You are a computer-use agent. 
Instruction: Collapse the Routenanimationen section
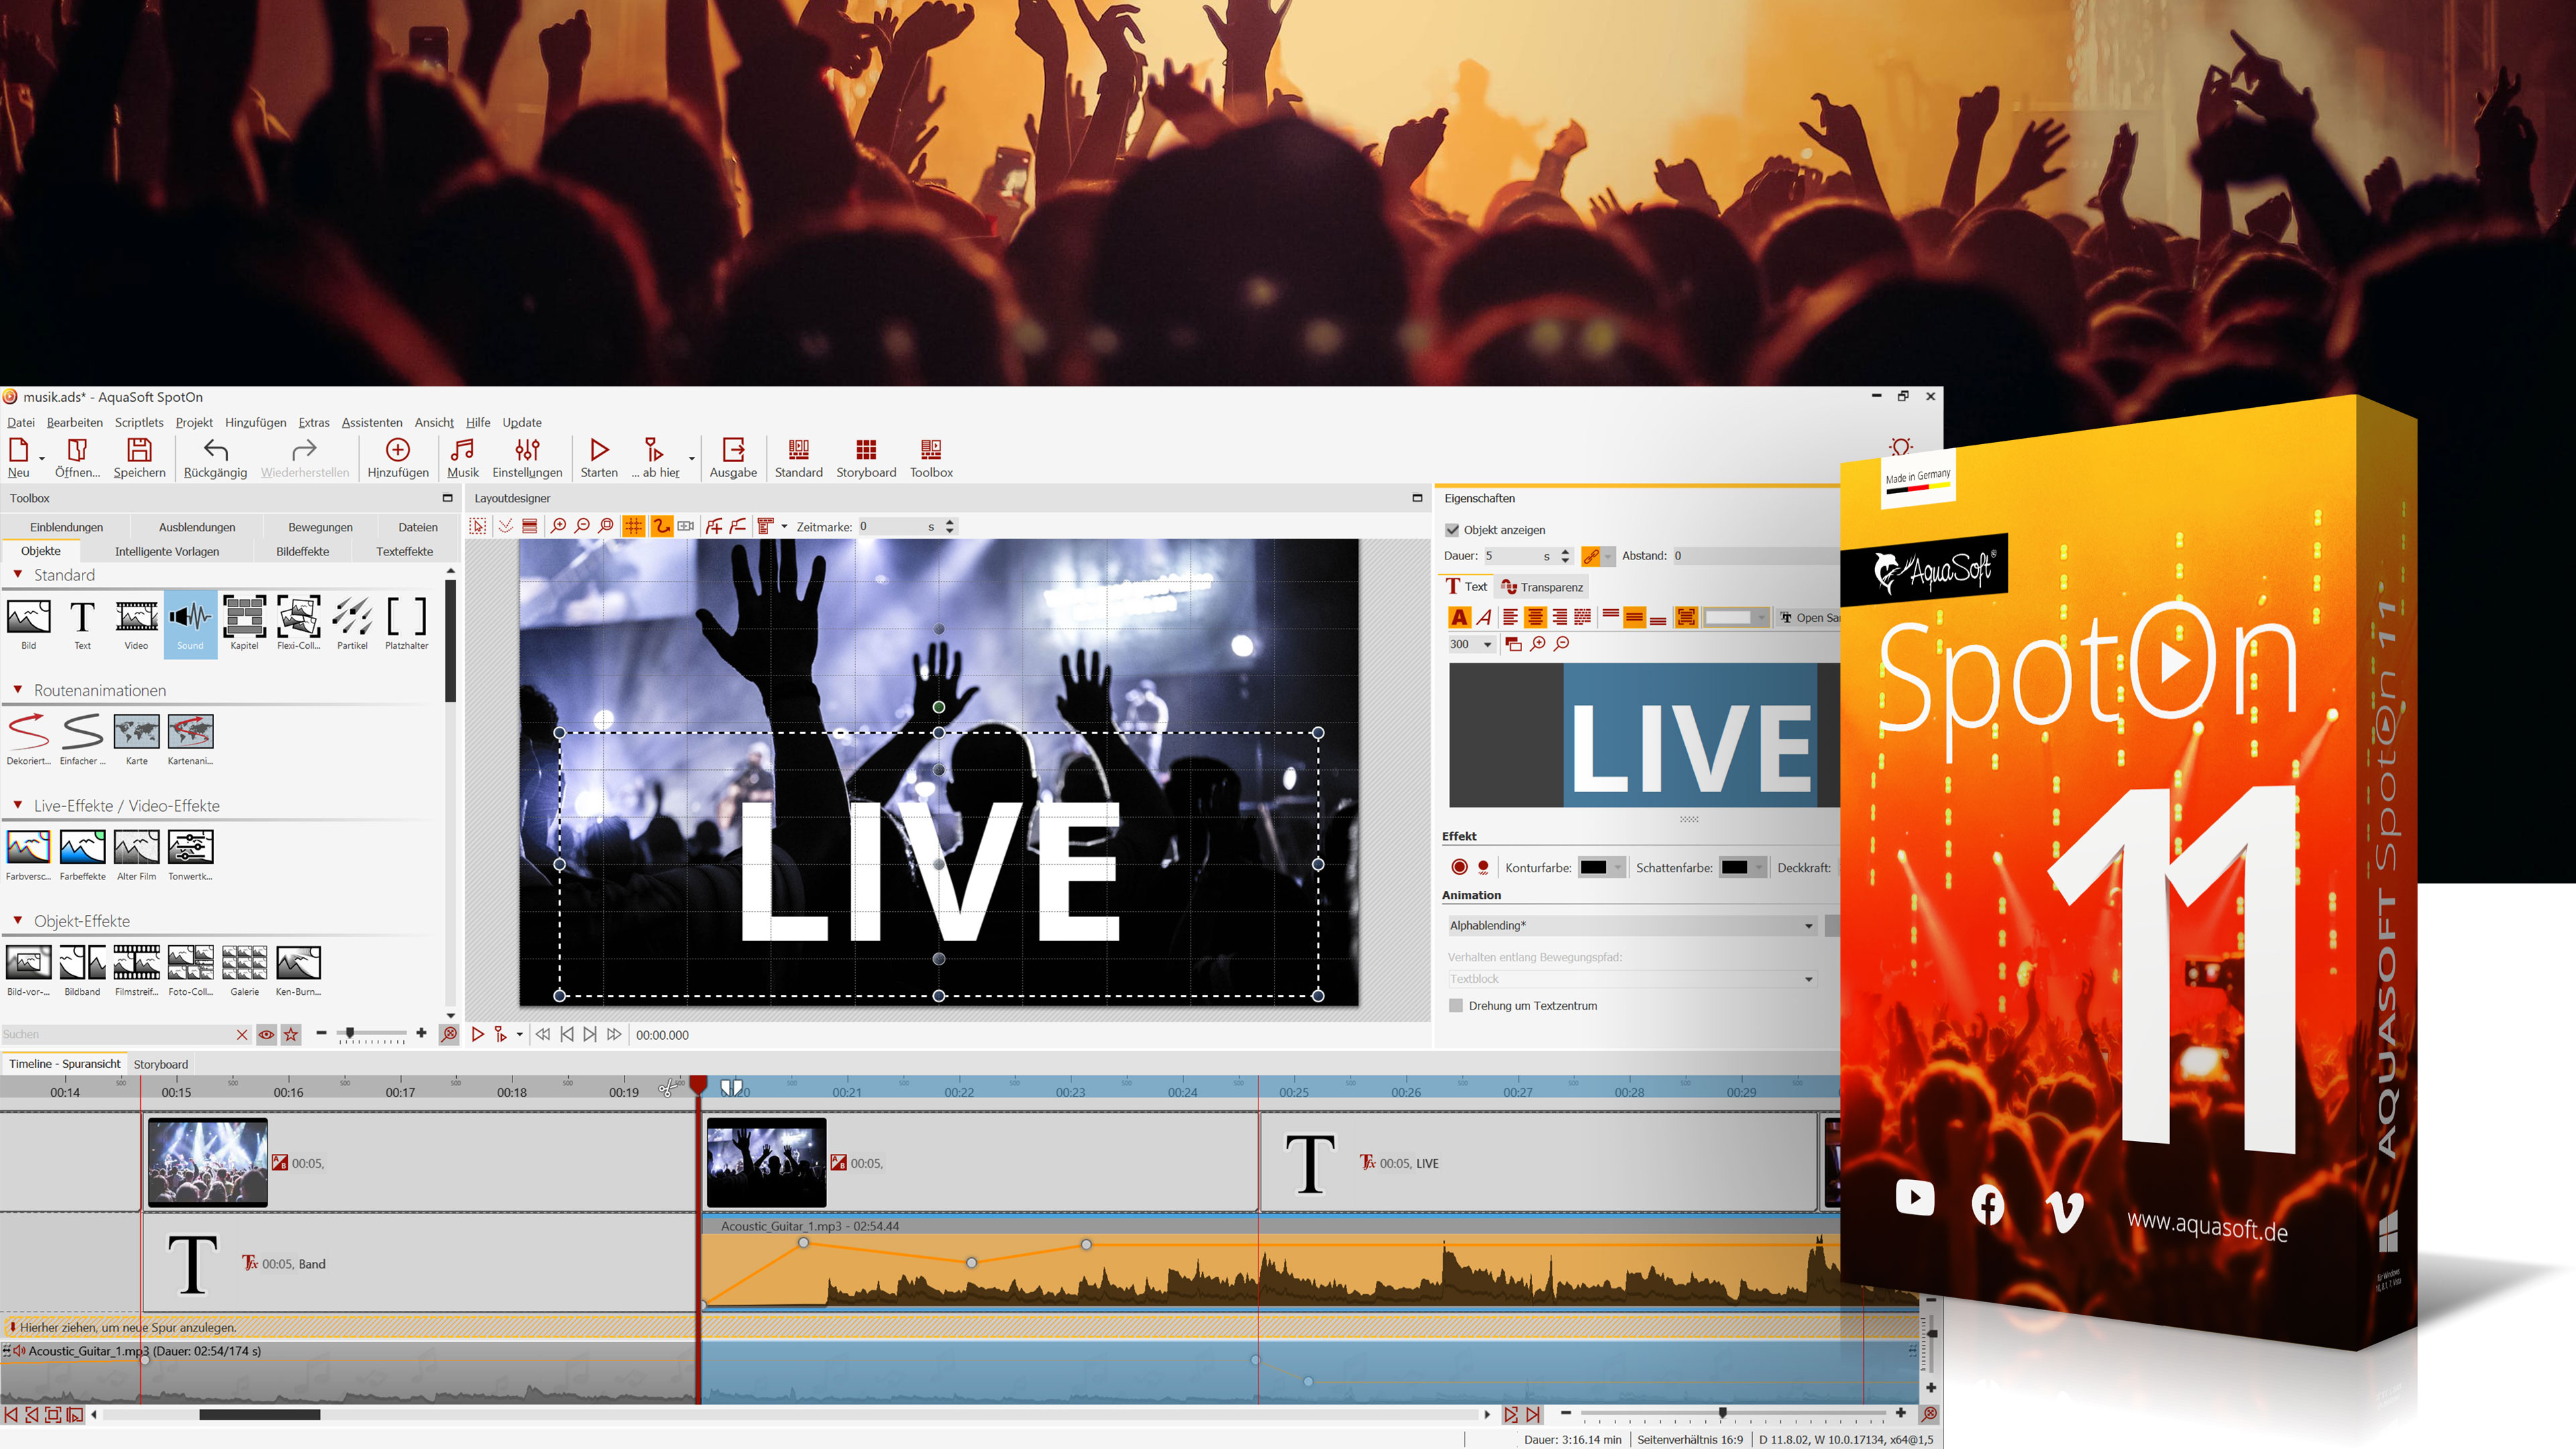(x=18, y=690)
